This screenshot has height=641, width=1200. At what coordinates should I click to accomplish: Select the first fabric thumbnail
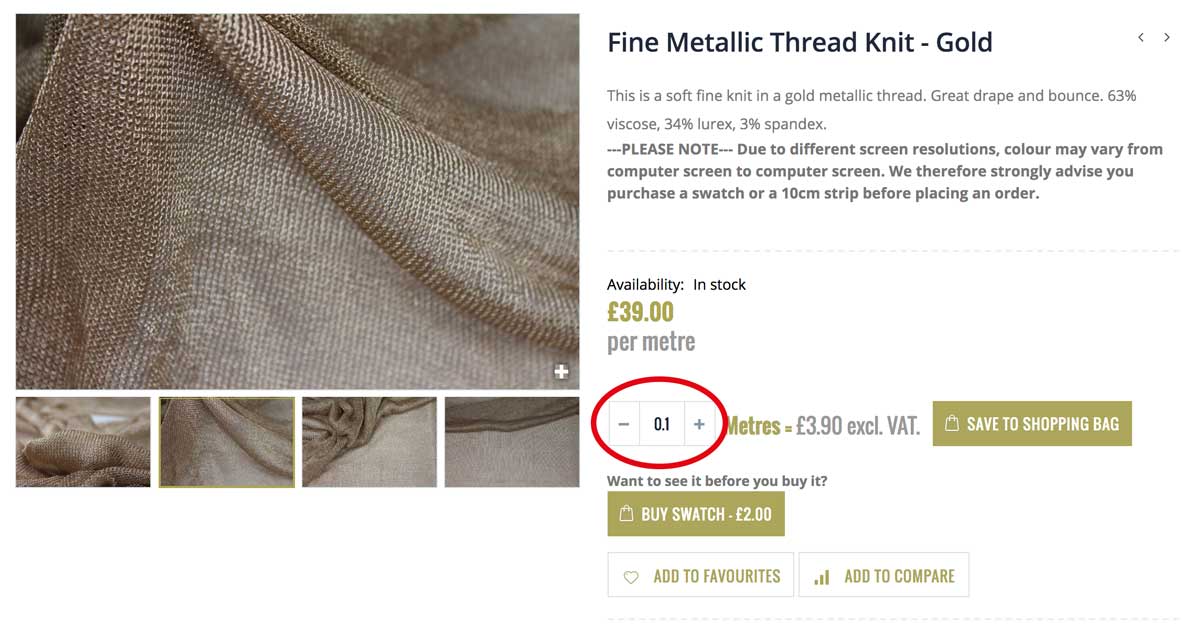click(83, 442)
